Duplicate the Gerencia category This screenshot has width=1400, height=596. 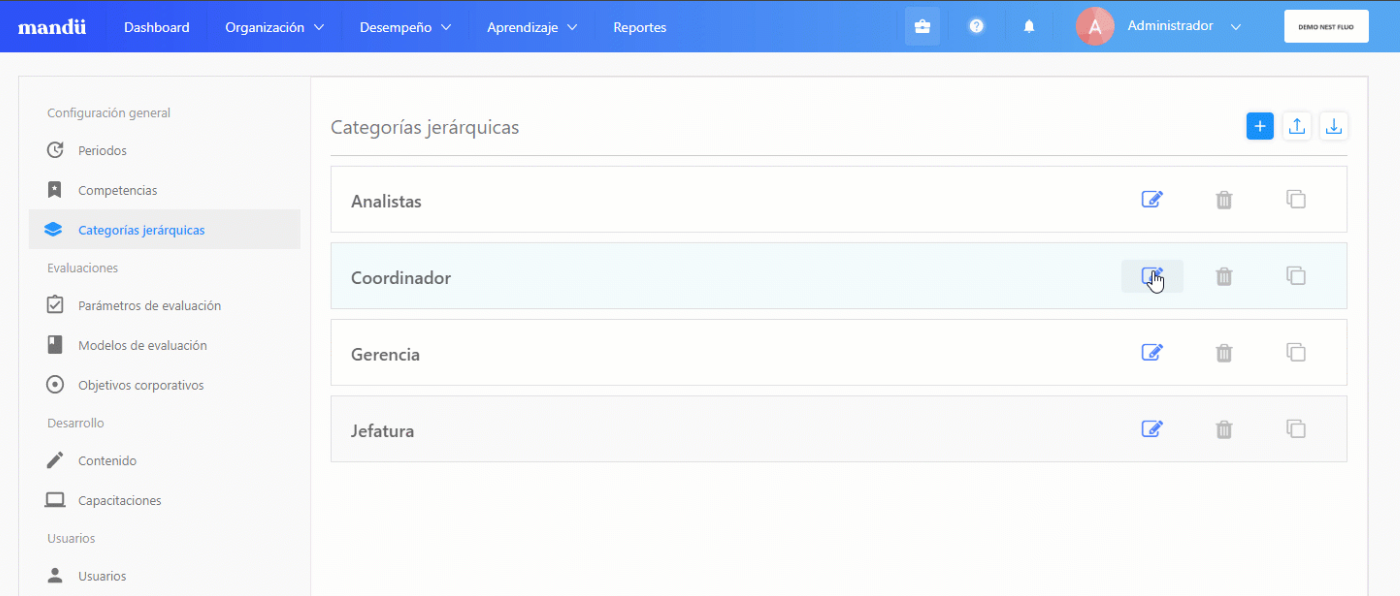(x=1296, y=352)
